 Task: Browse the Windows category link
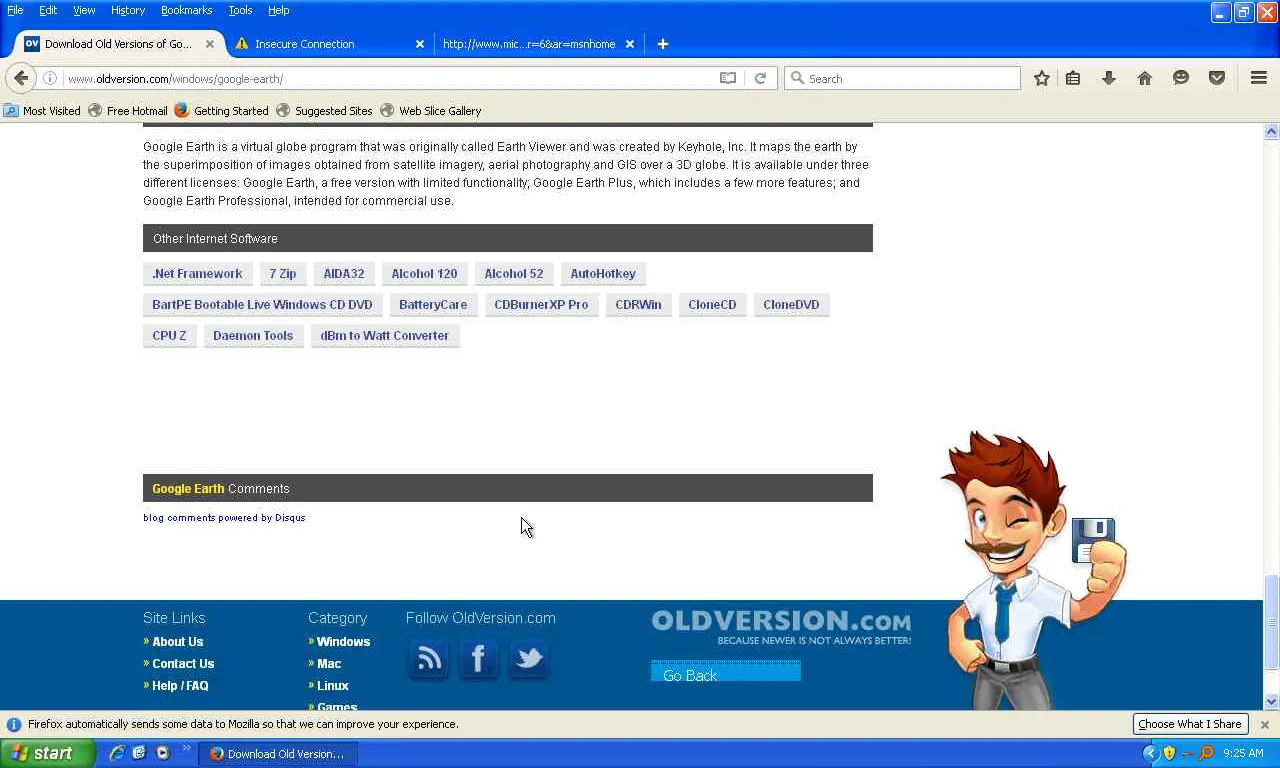coord(343,642)
